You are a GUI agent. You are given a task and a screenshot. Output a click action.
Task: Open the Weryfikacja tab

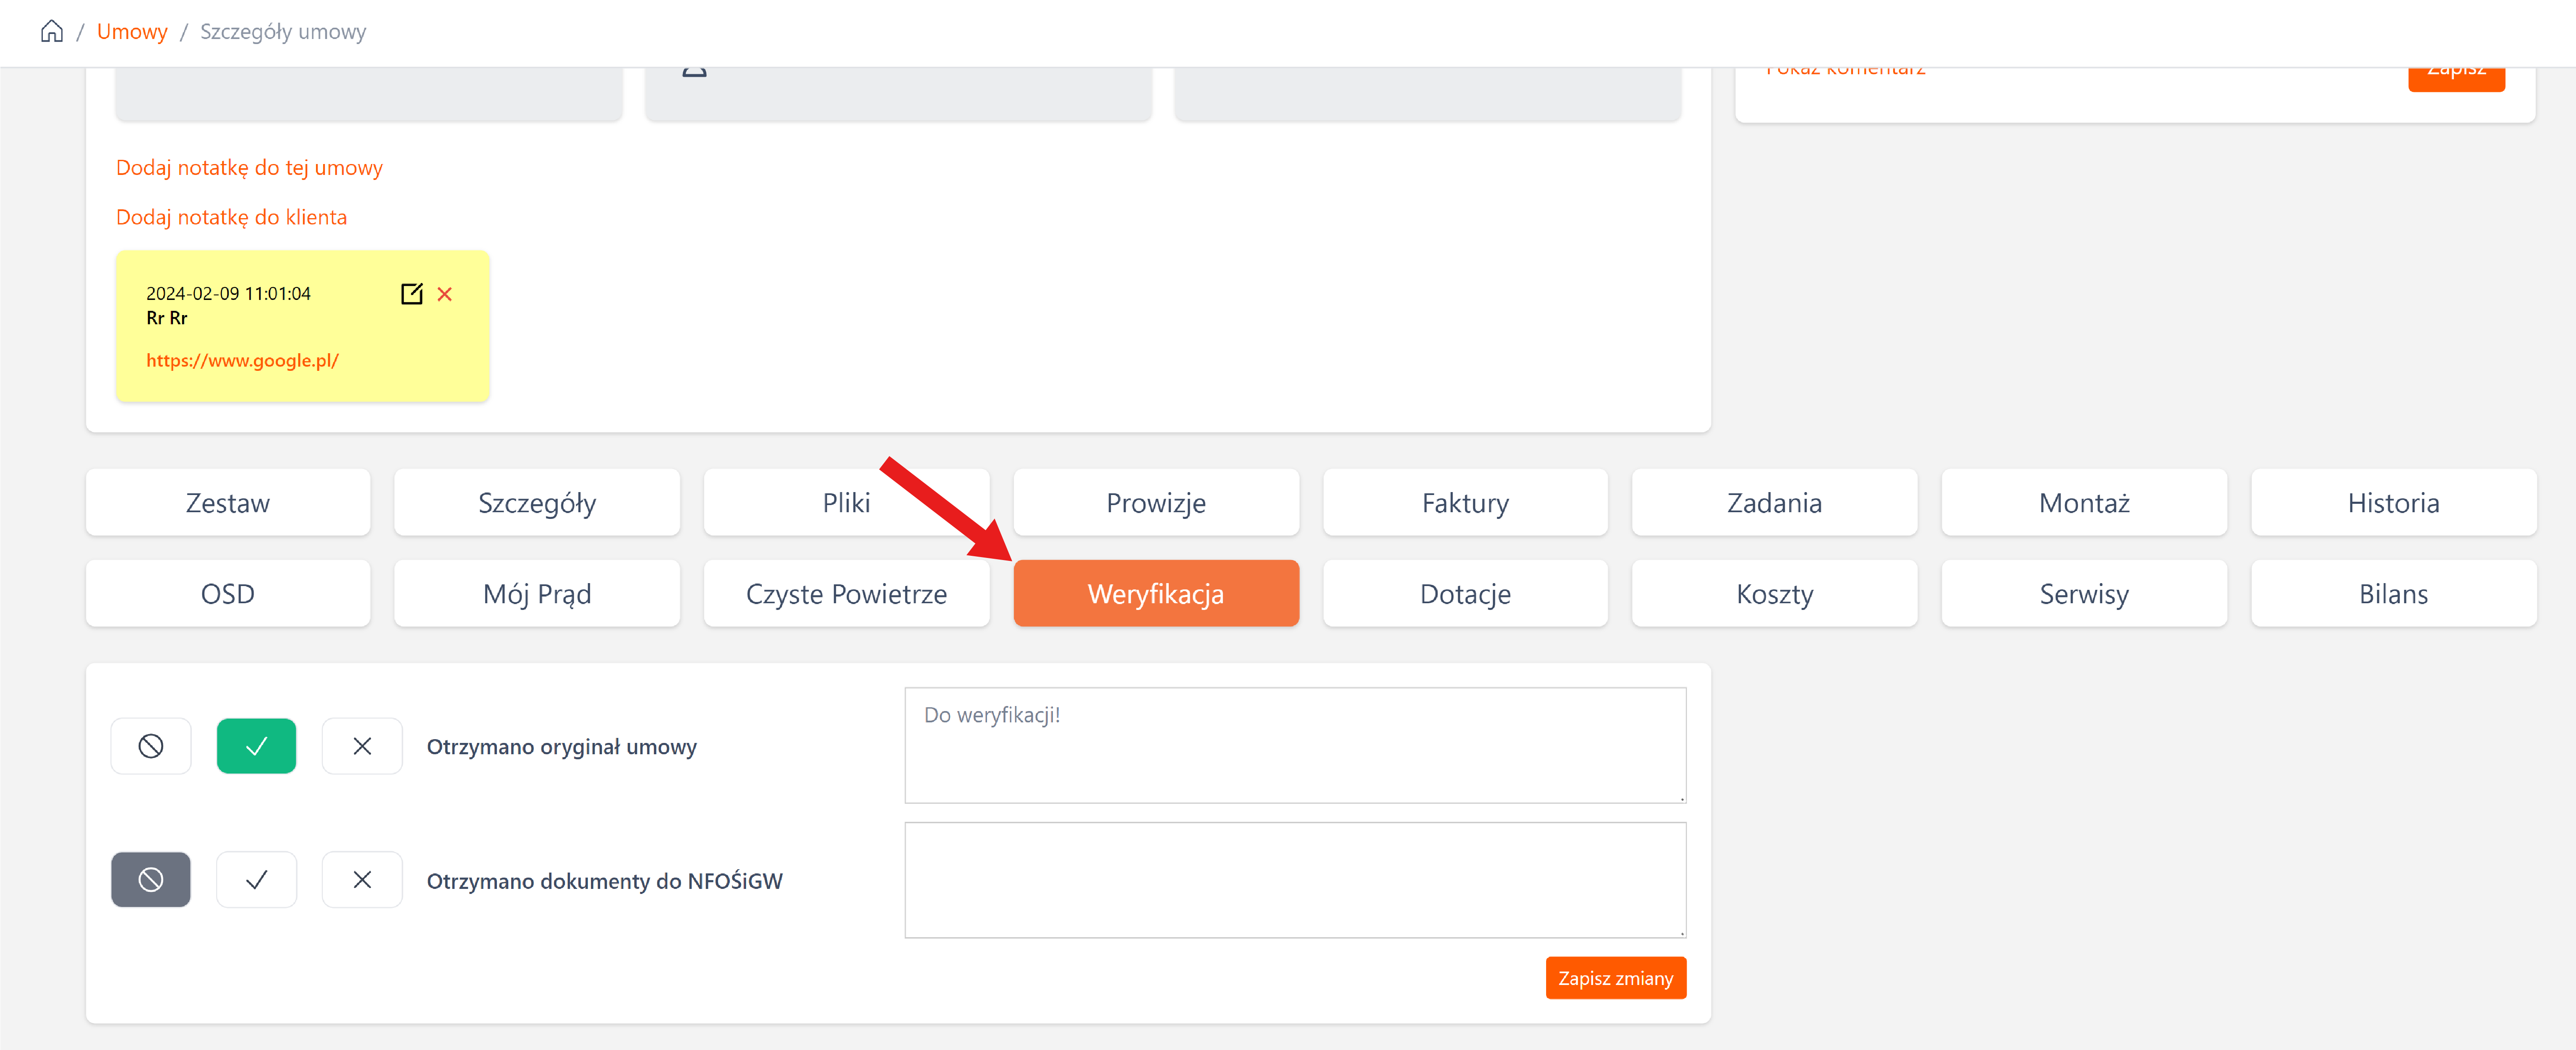click(x=1155, y=594)
